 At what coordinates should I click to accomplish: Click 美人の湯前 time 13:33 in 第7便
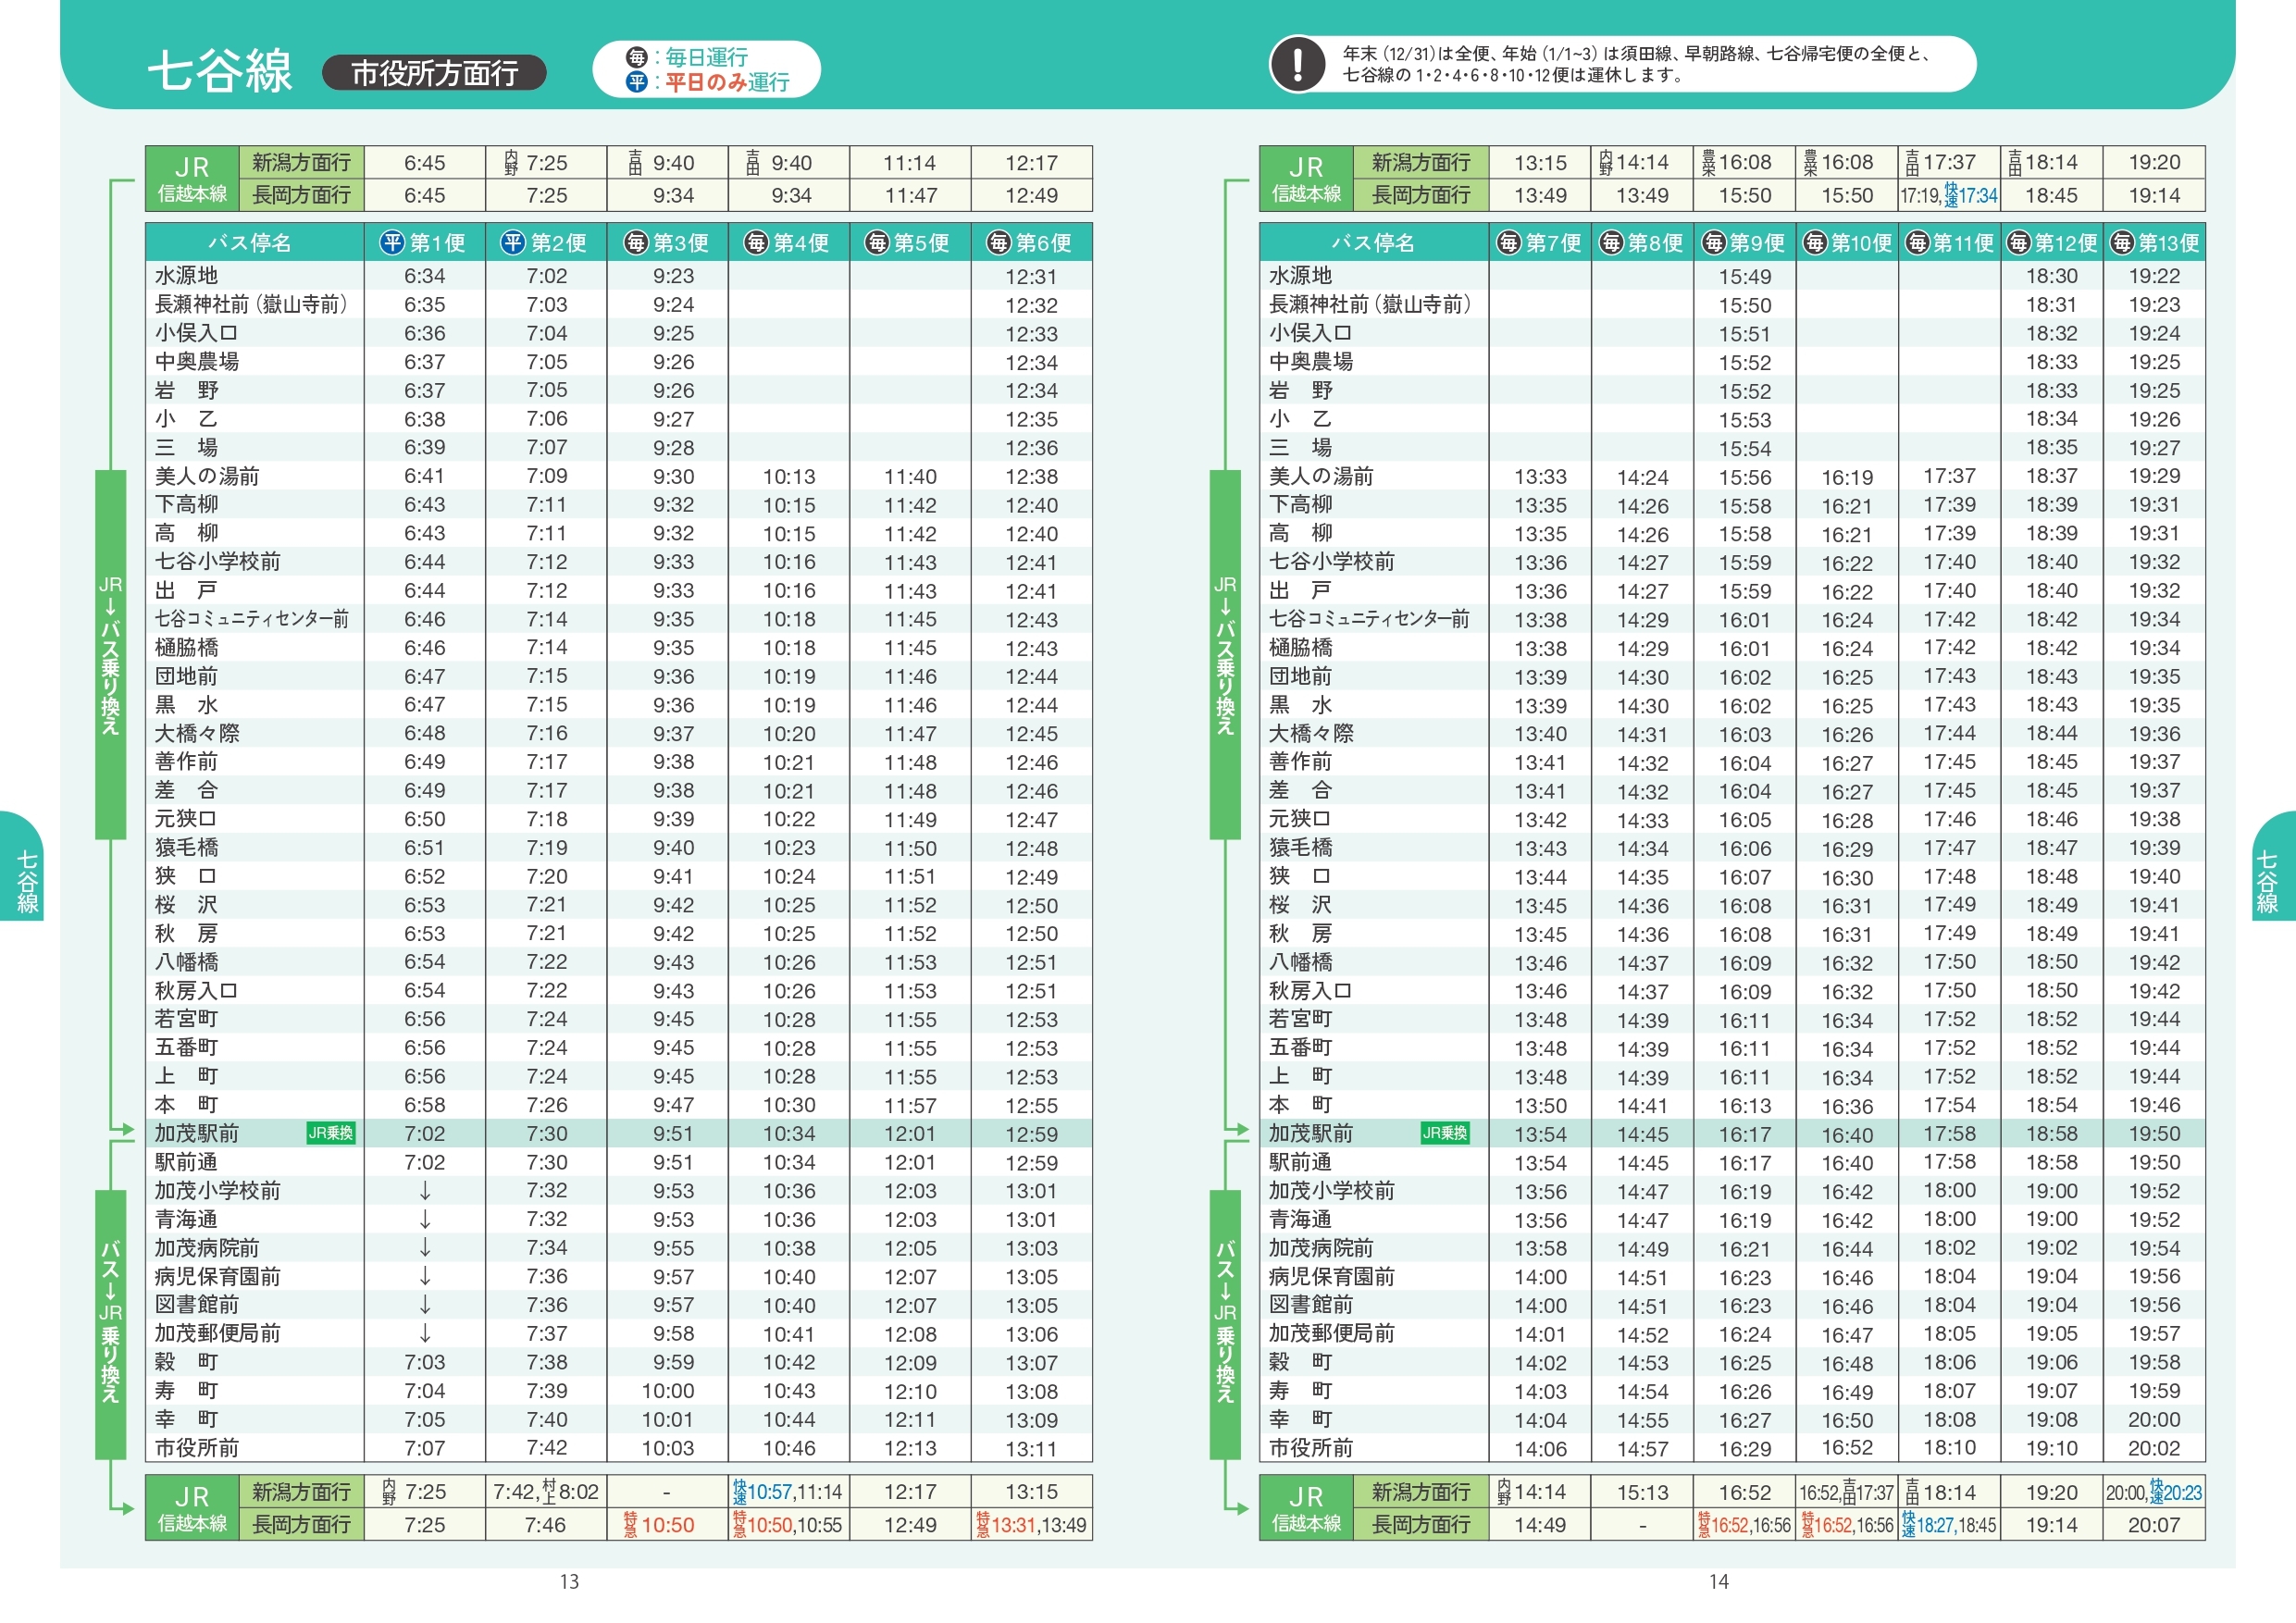(1540, 477)
